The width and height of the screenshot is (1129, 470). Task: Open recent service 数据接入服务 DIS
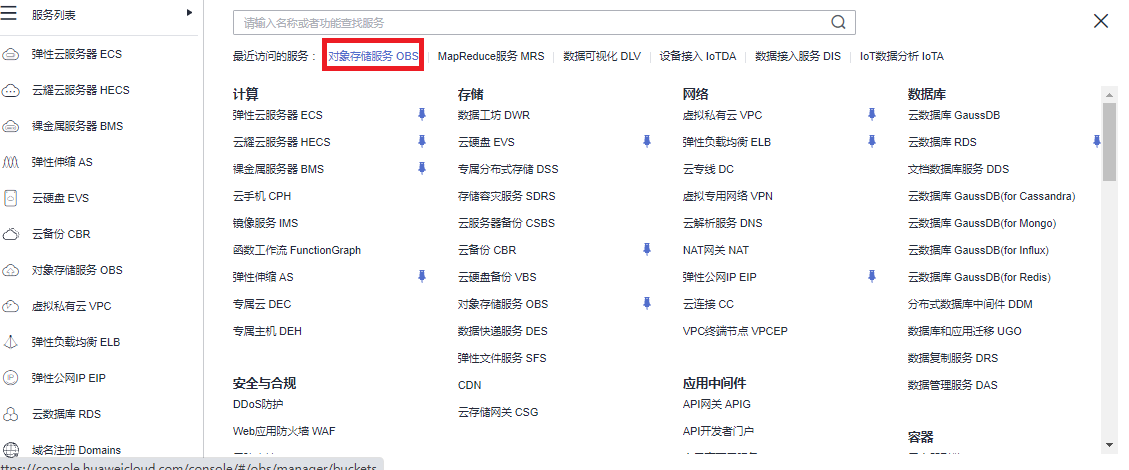click(x=798, y=56)
